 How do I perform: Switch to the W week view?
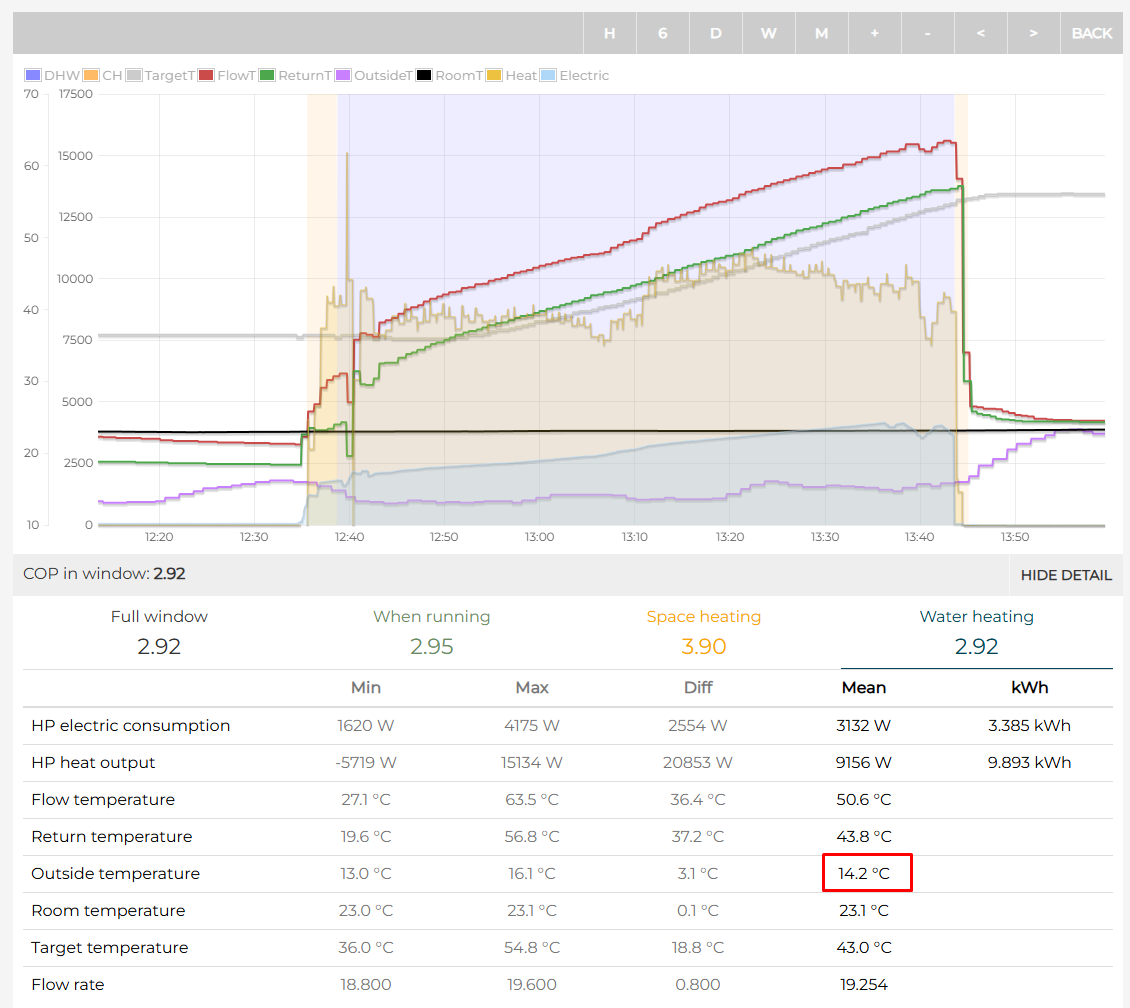pos(768,33)
